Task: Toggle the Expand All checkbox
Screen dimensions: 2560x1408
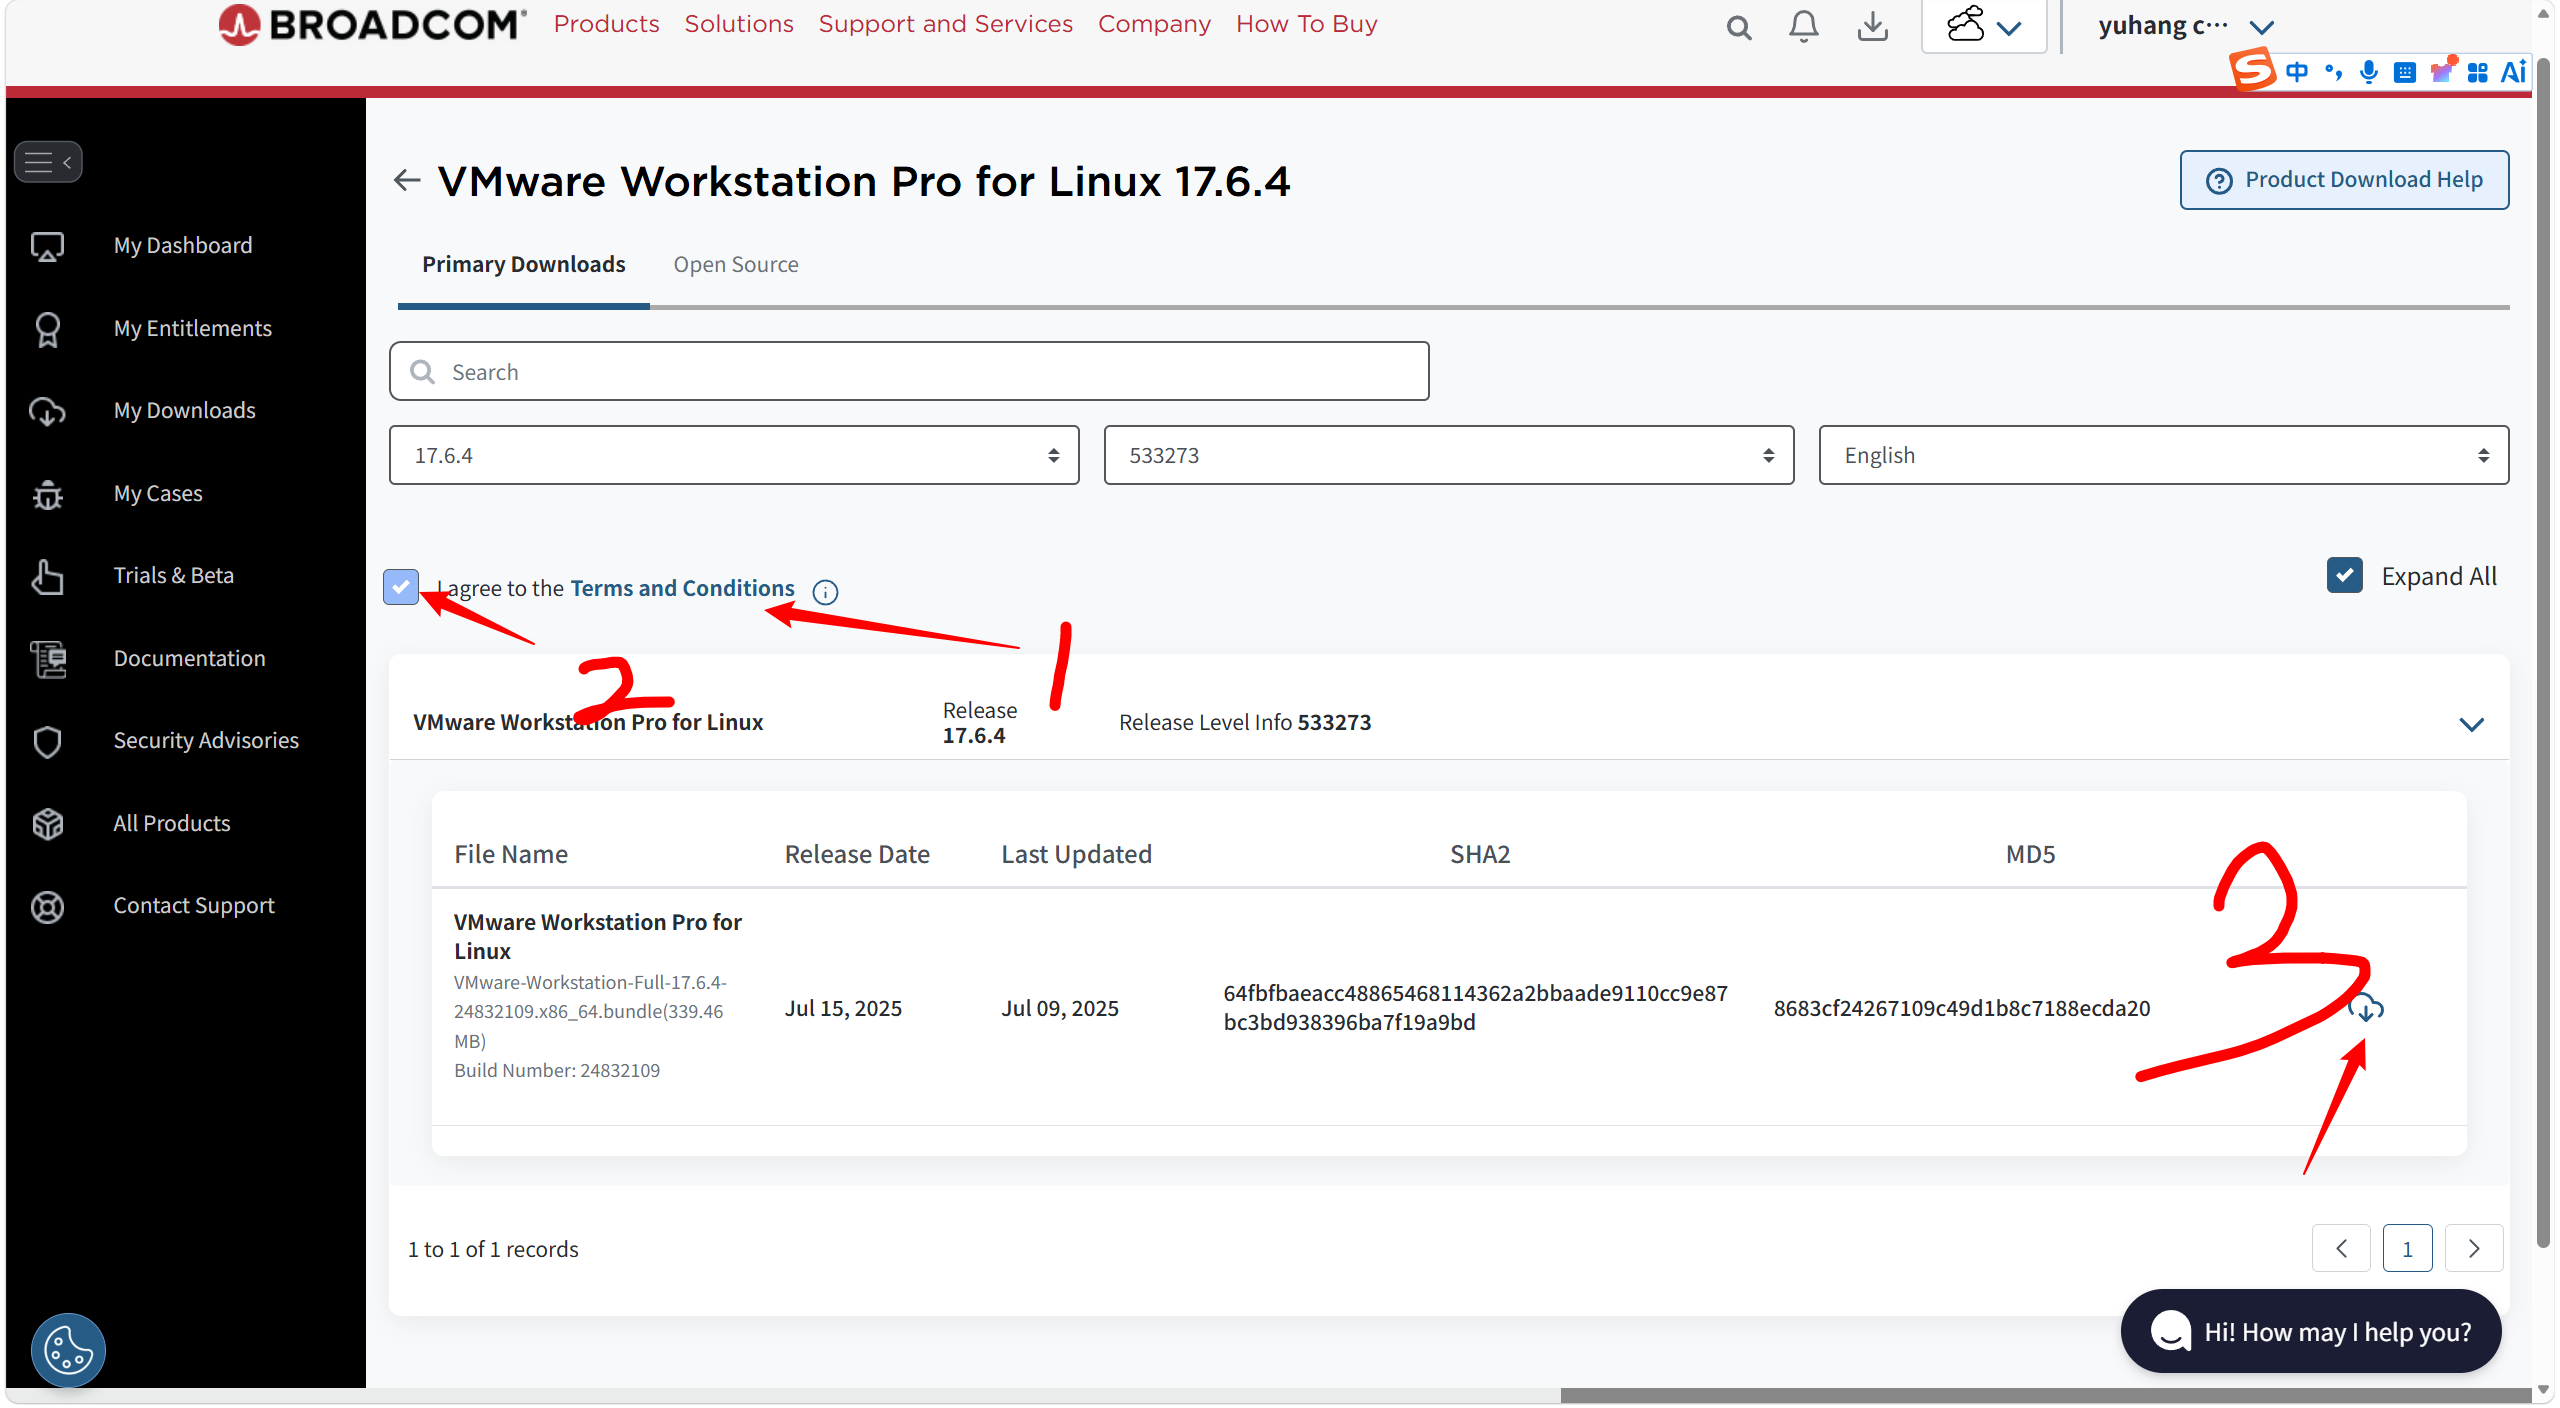Action: click(x=2344, y=576)
